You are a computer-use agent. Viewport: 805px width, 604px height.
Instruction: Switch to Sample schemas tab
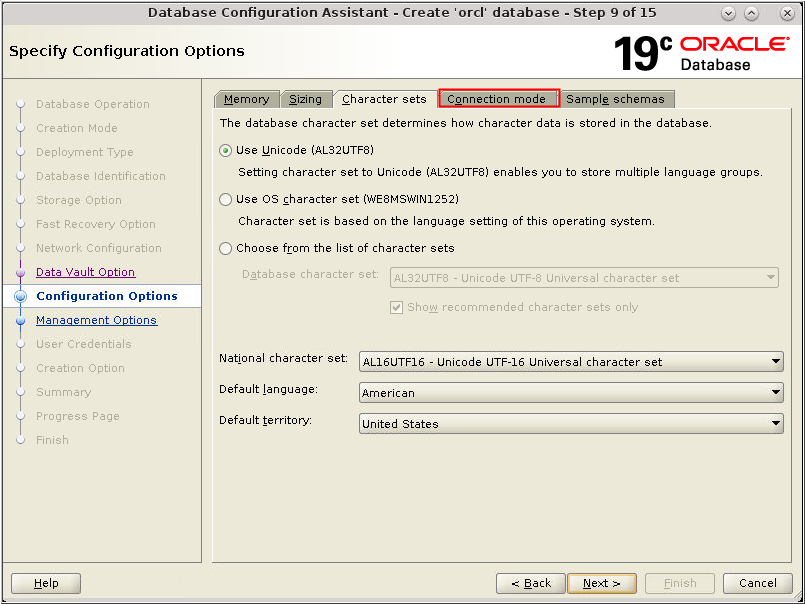[x=616, y=99]
